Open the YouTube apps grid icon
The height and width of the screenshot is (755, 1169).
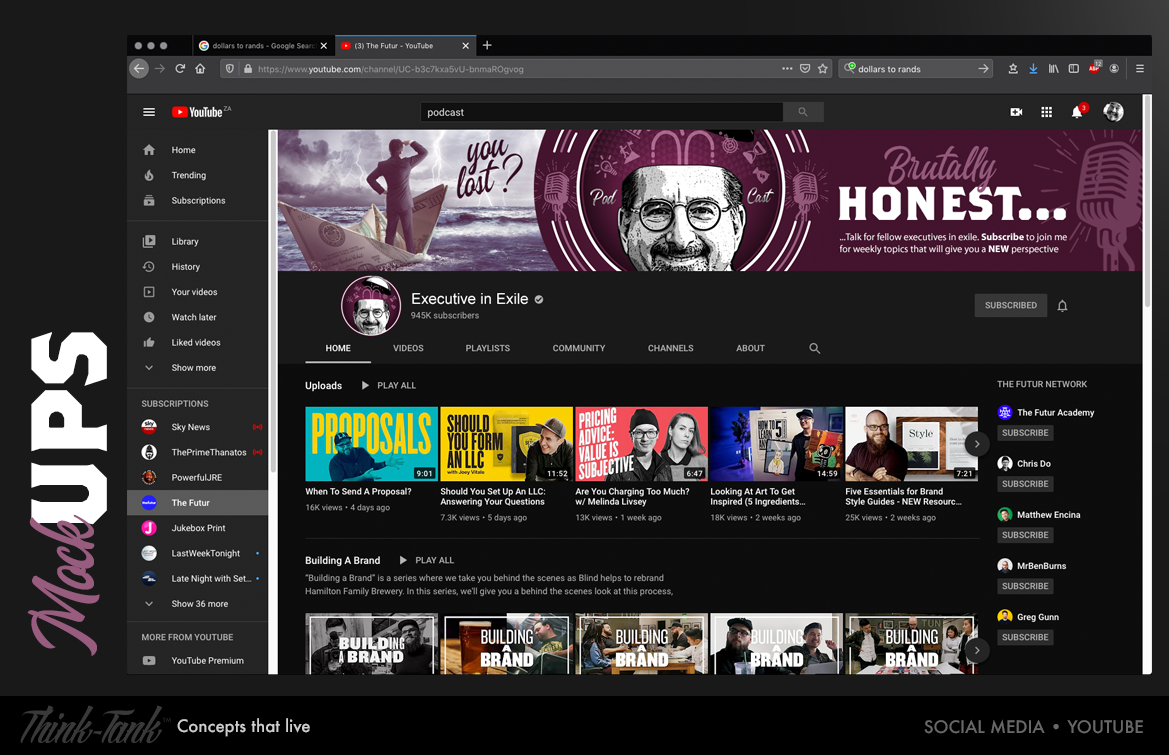click(1046, 112)
